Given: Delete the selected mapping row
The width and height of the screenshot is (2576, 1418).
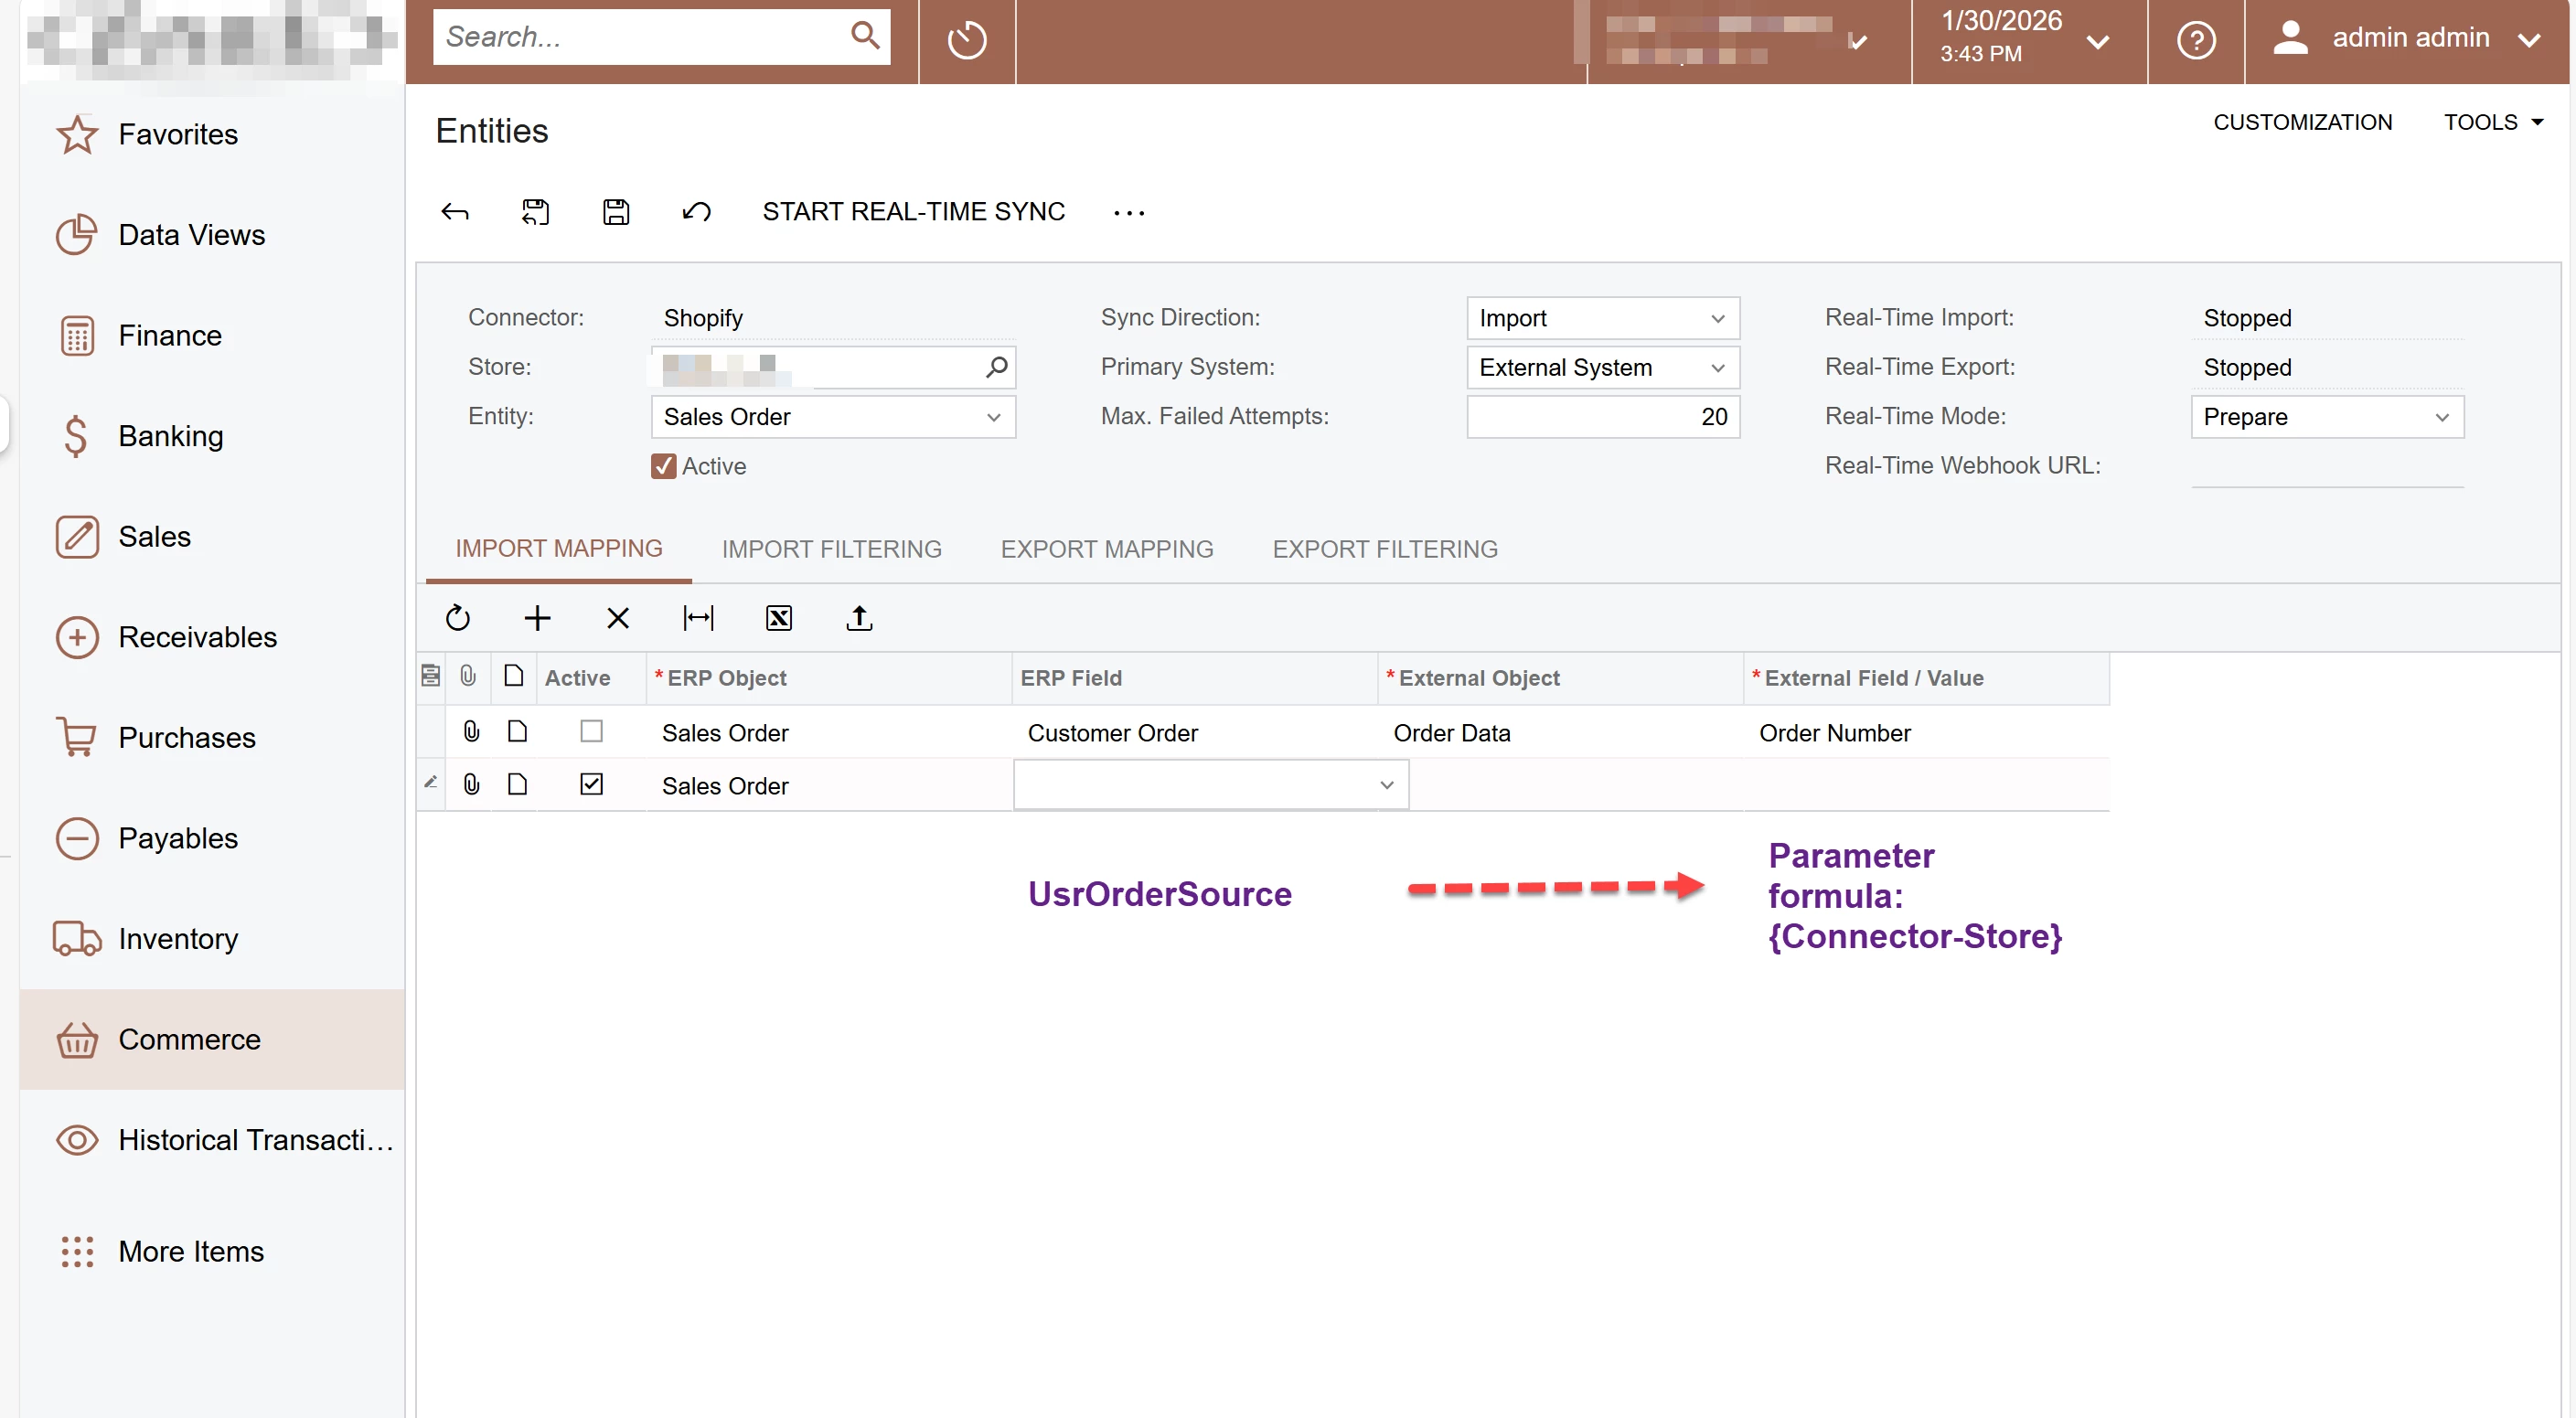Looking at the screenshot, I should (x=618, y=618).
